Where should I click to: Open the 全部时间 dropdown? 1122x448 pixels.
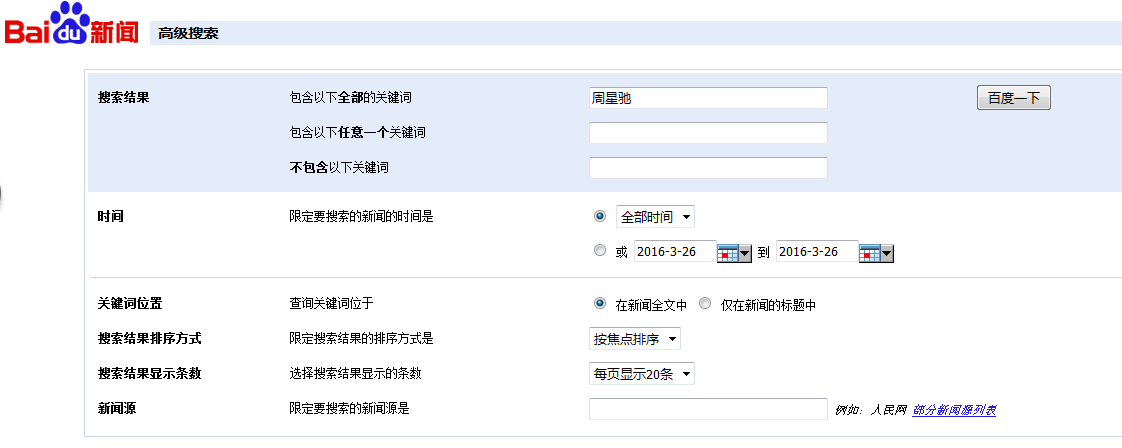(x=655, y=216)
